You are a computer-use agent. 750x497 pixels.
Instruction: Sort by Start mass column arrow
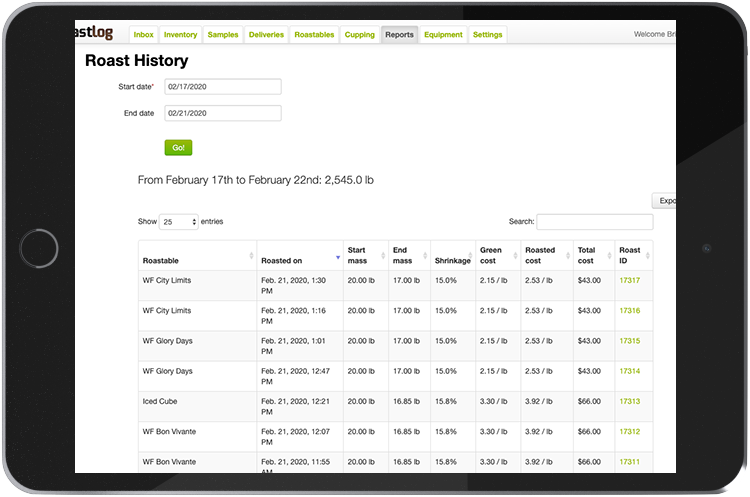pyautogui.click(x=383, y=256)
